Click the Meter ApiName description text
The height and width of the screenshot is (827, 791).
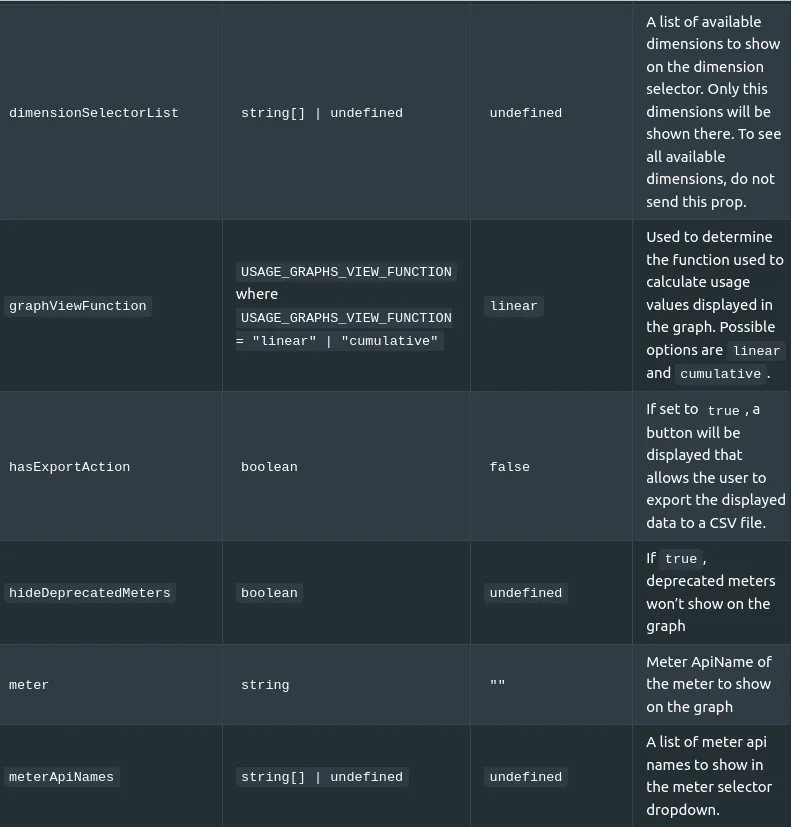708,684
